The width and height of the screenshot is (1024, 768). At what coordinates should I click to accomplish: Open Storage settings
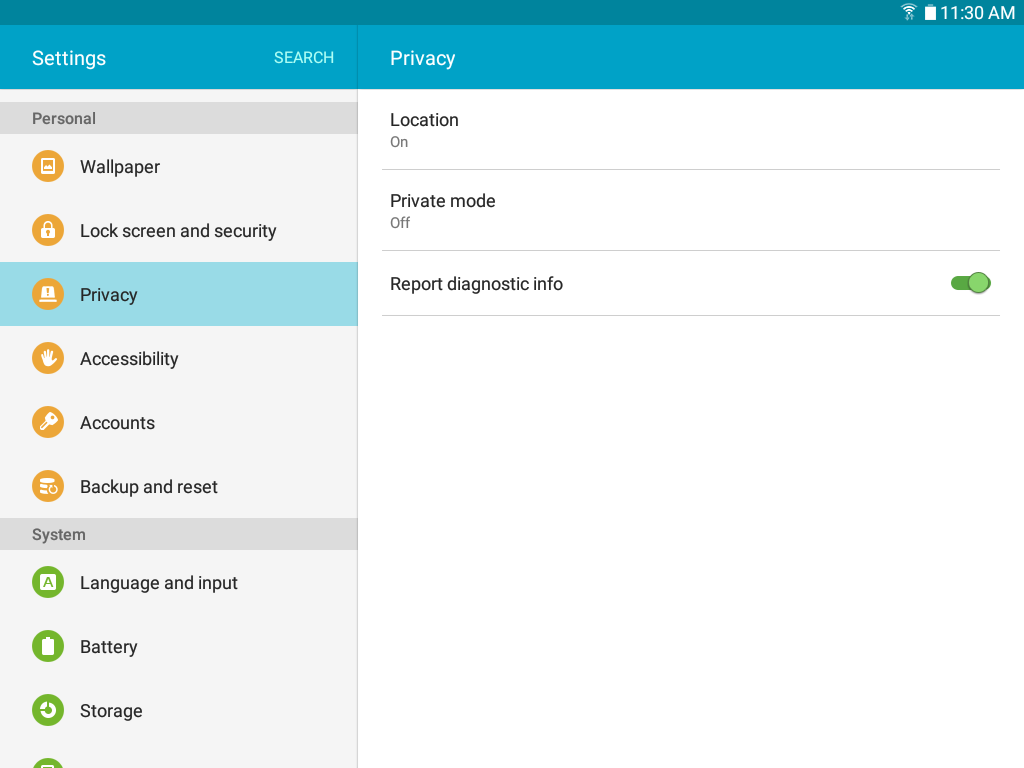click(x=179, y=710)
